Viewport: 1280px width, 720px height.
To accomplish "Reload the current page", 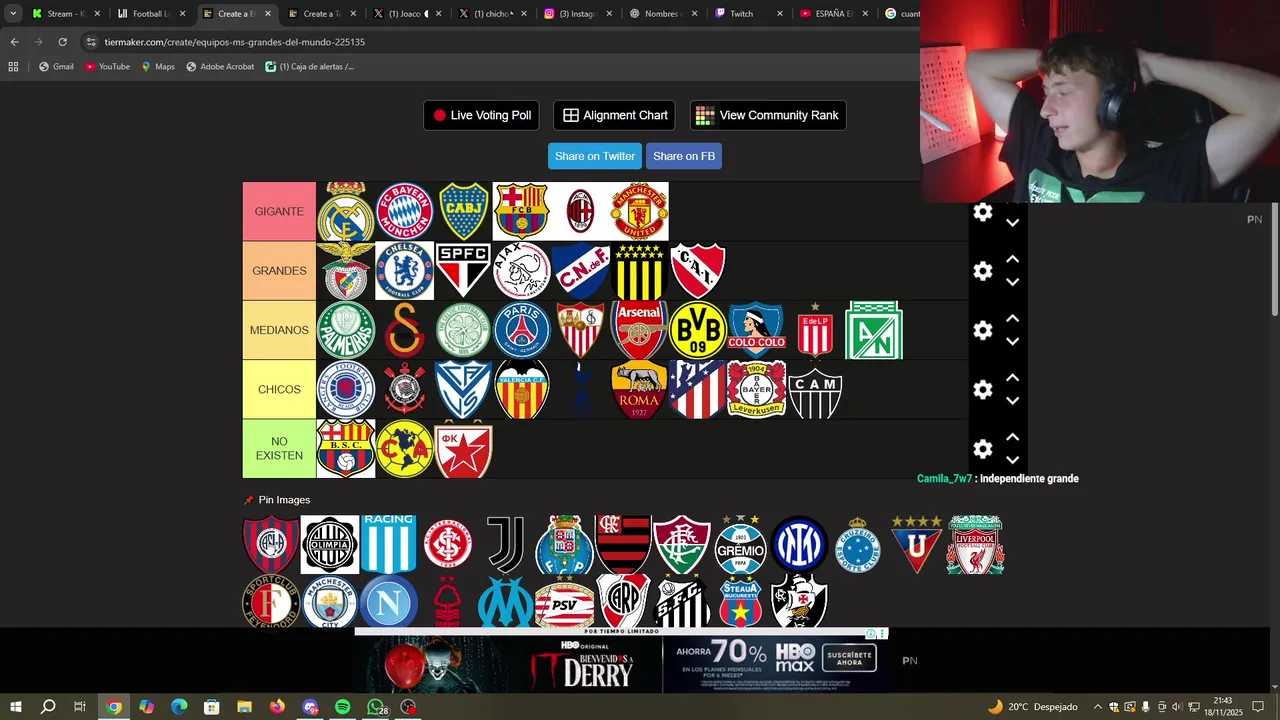I will point(62,42).
